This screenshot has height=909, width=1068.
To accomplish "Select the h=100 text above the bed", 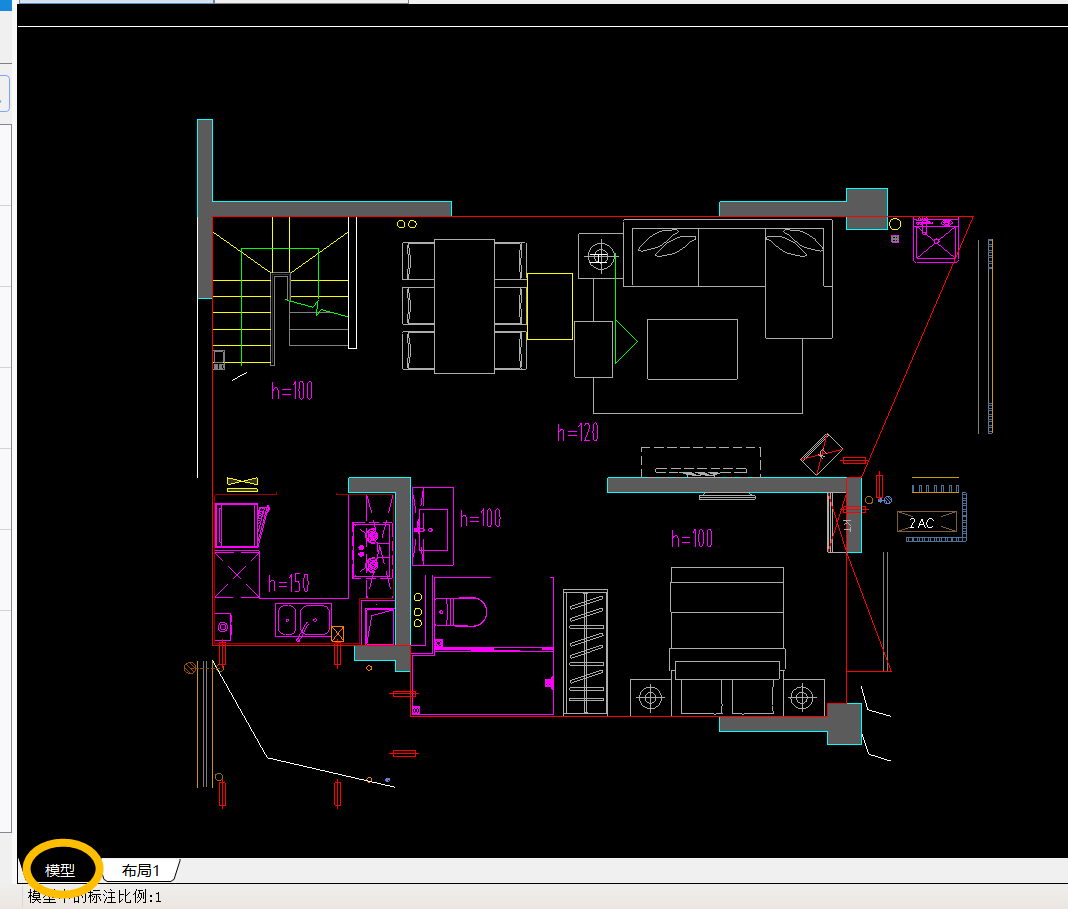I will (x=692, y=539).
